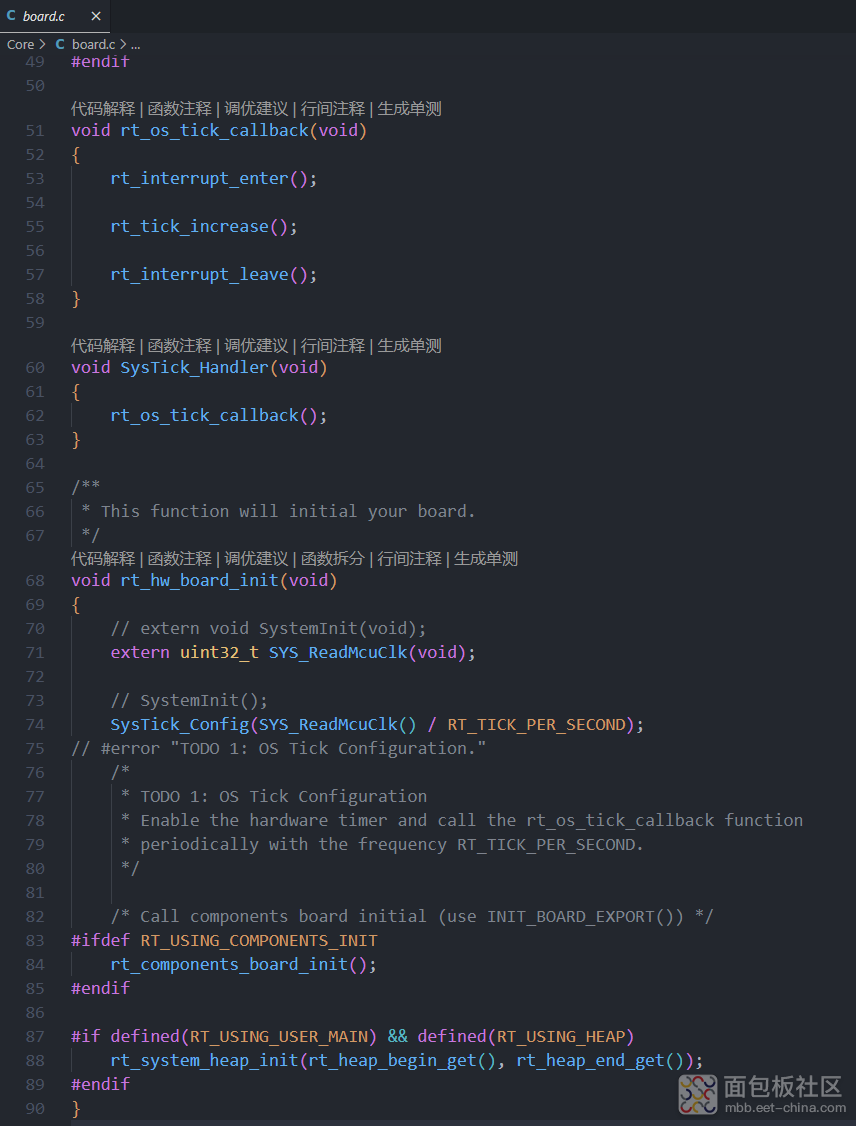Click 函数注释 above SysTick_Handler
Viewport: 856px width, 1126px height.
click(x=180, y=345)
